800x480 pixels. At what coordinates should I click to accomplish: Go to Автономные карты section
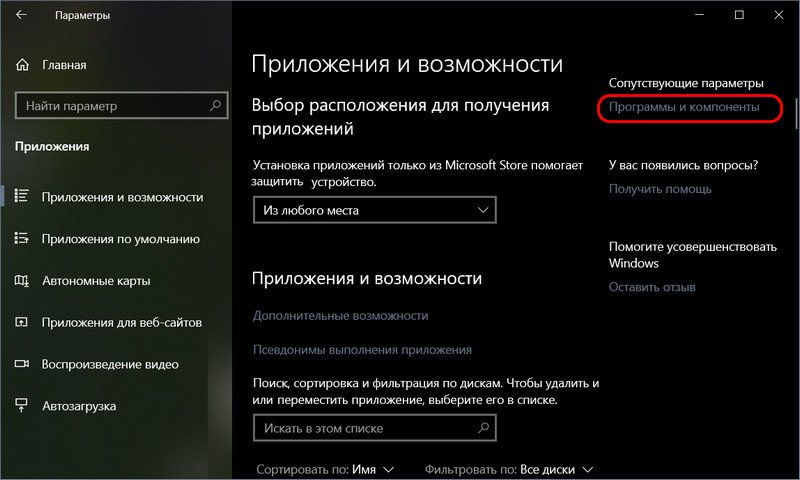point(96,281)
